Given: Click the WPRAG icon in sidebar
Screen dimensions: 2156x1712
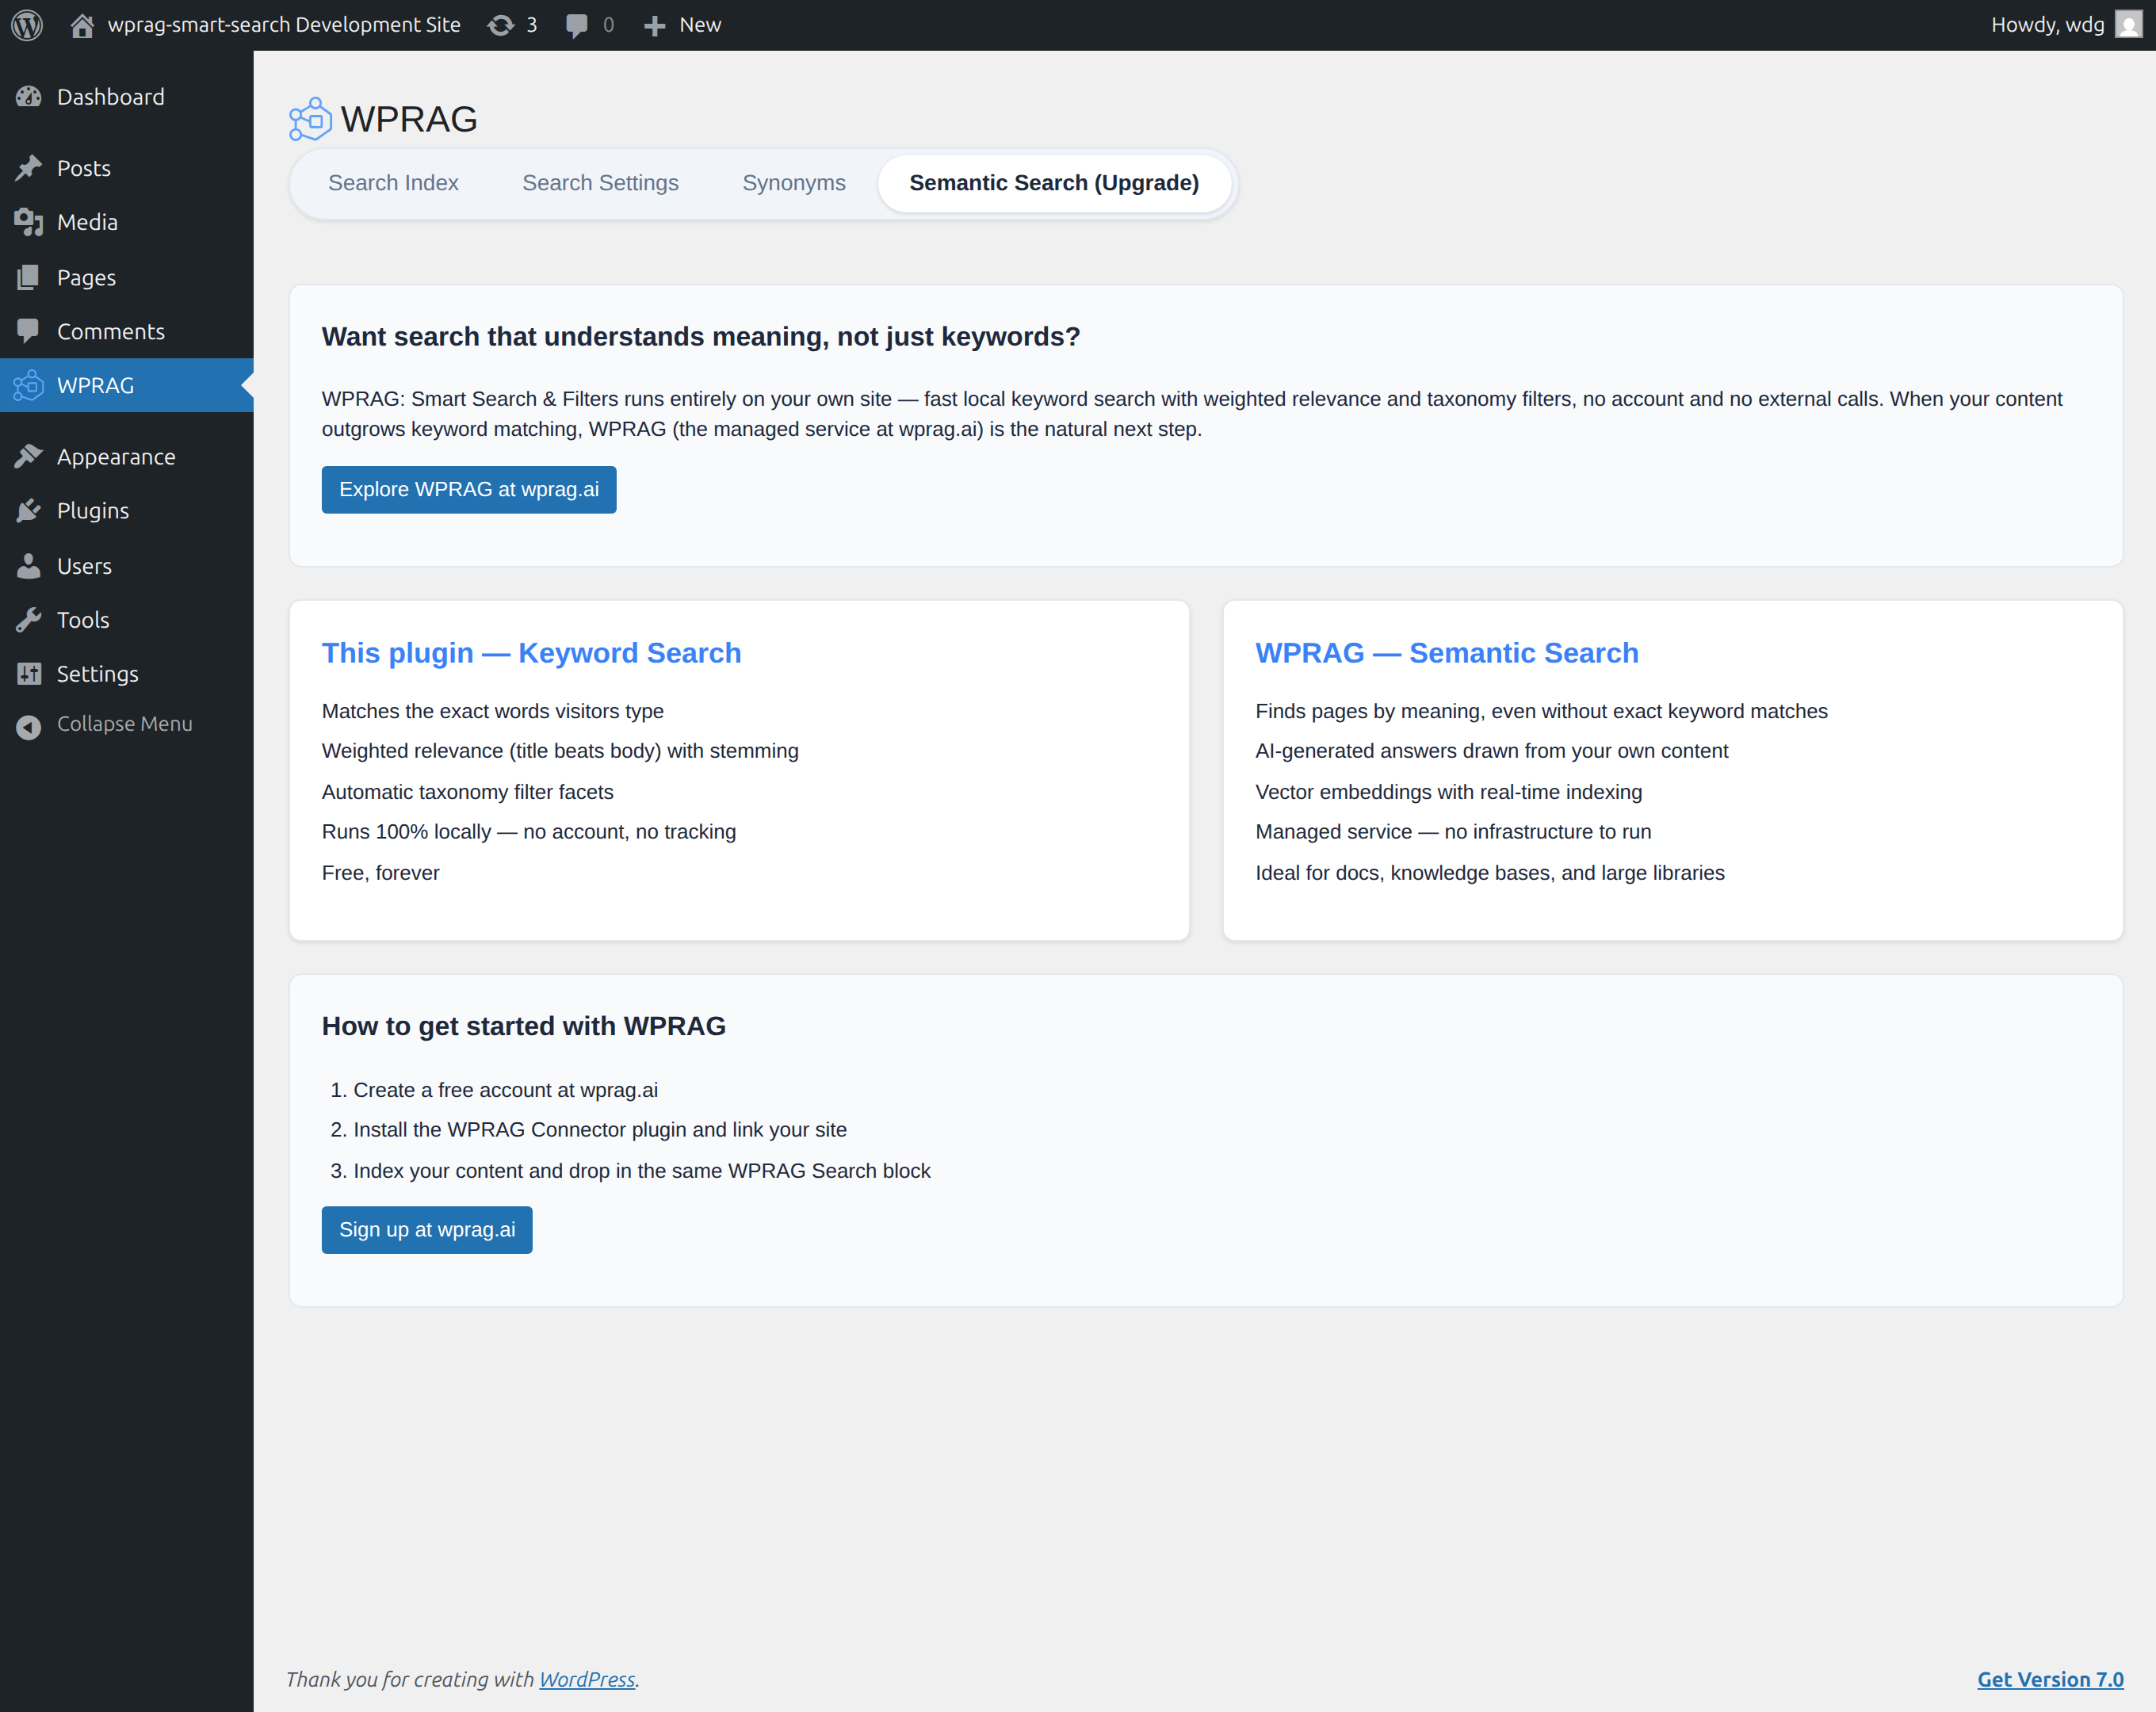Looking at the screenshot, I should click(x=29, y=385).
